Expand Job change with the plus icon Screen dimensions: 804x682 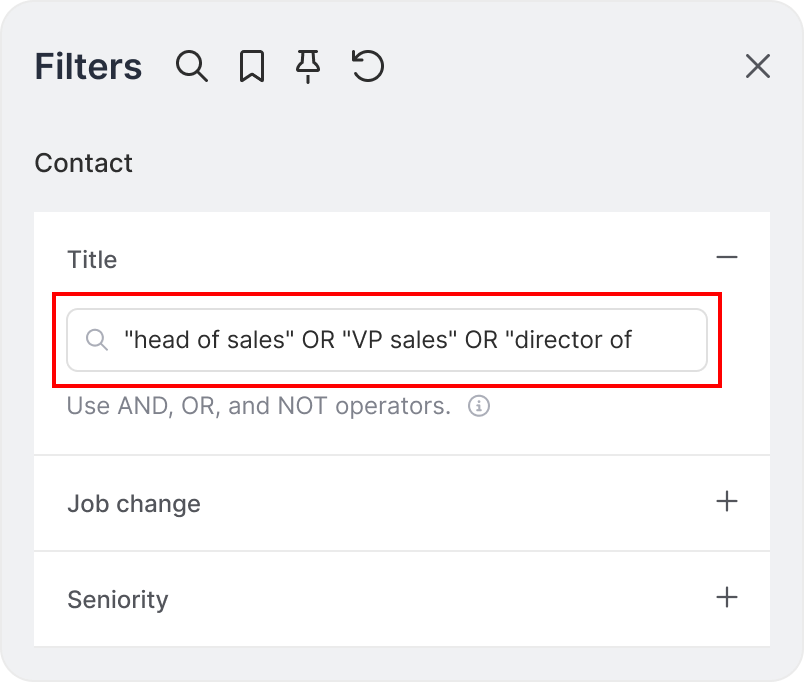click(727, 502)
